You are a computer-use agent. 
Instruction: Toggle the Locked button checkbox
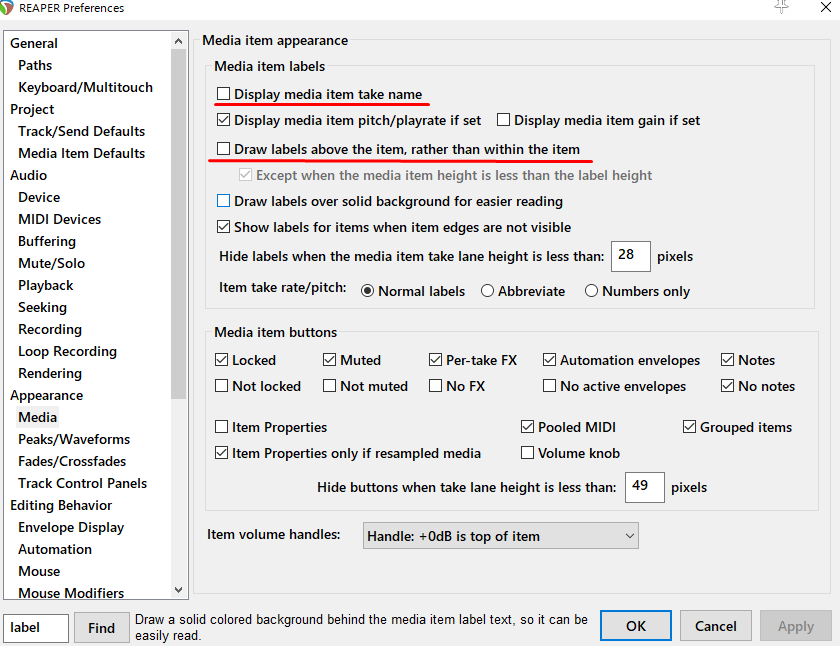tap(221, 359)
